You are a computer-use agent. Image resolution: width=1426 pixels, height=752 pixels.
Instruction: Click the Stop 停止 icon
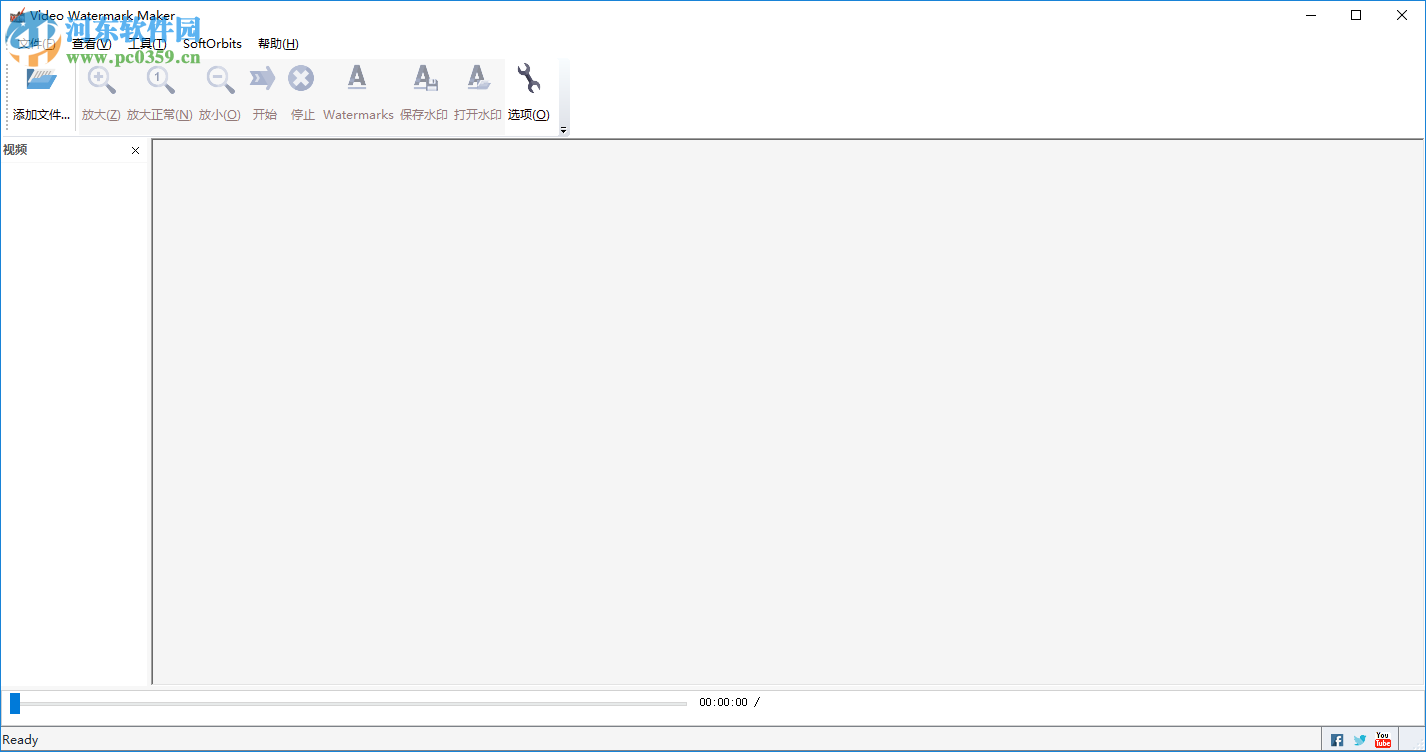tap(301, 82)
